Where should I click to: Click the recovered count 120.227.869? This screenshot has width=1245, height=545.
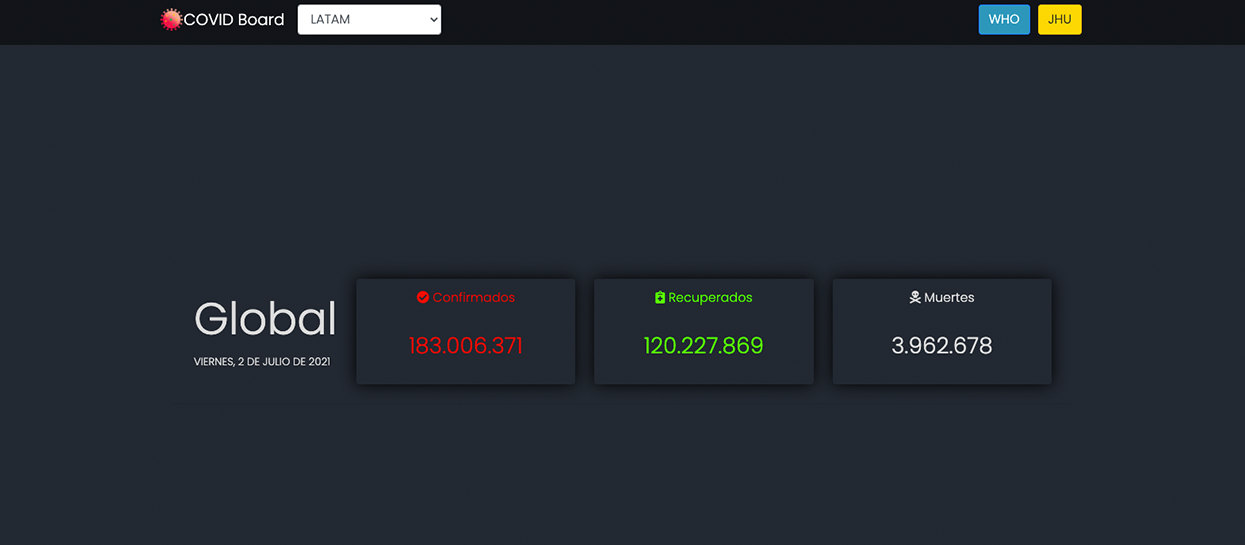703,346
